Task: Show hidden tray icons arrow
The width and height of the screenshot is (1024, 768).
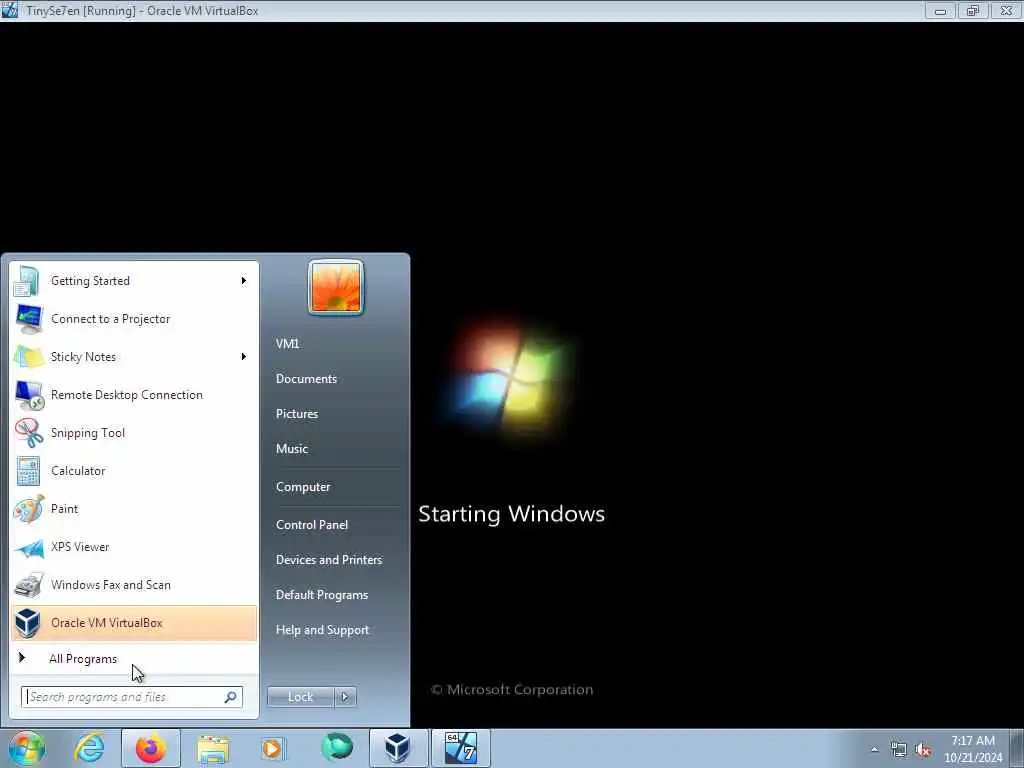Action: click(874, 750)
